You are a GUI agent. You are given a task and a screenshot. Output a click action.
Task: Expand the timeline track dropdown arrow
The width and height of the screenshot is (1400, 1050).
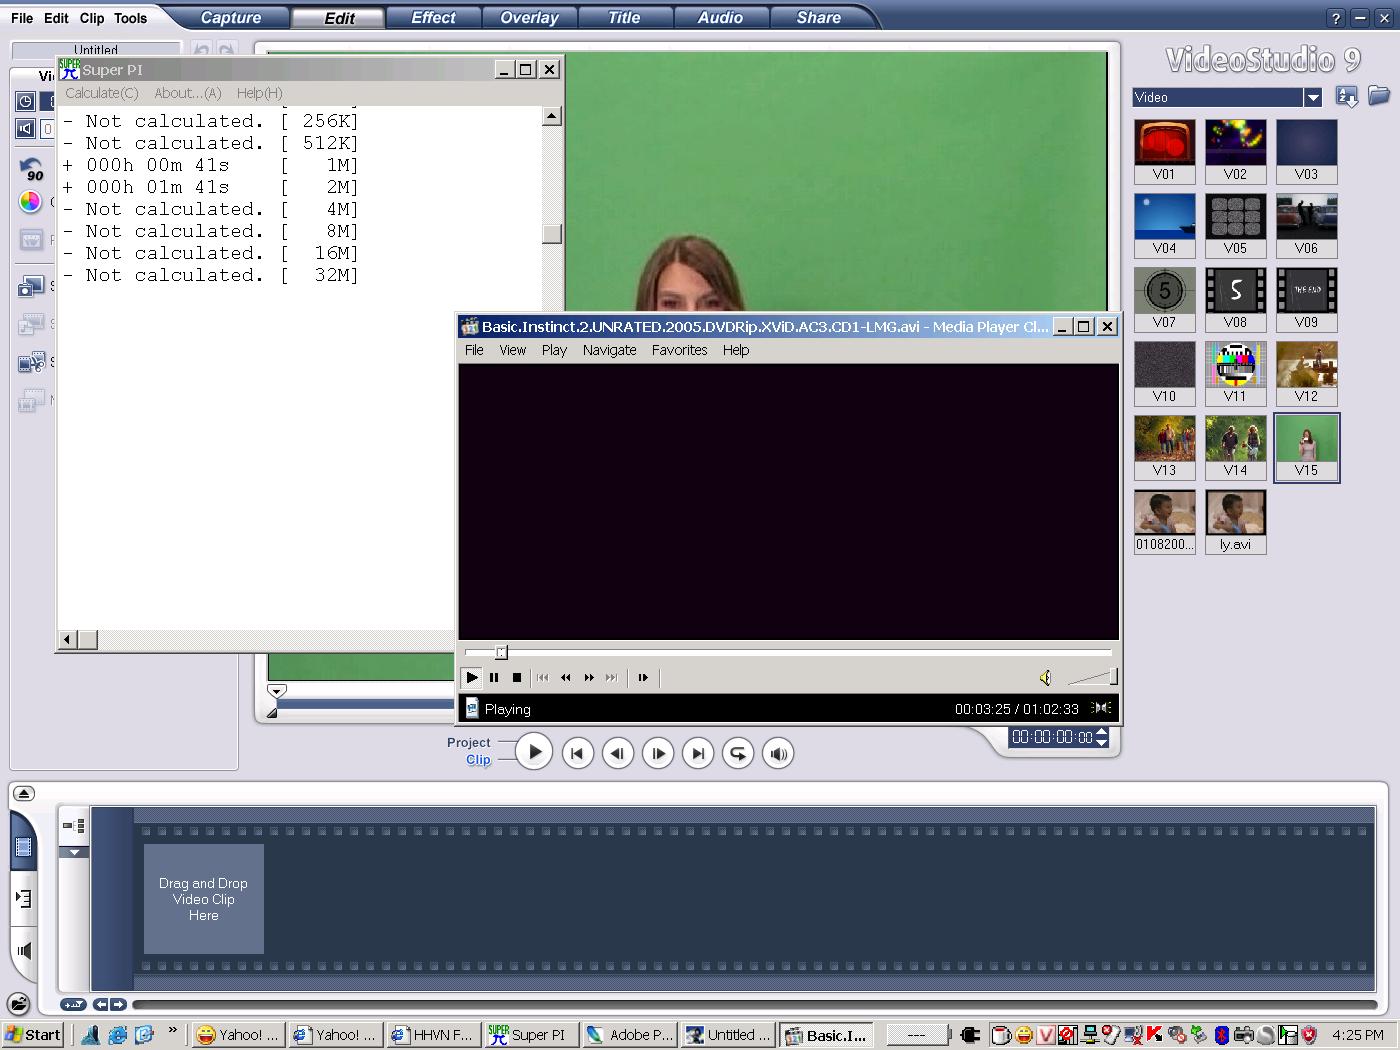click(74, 853)
